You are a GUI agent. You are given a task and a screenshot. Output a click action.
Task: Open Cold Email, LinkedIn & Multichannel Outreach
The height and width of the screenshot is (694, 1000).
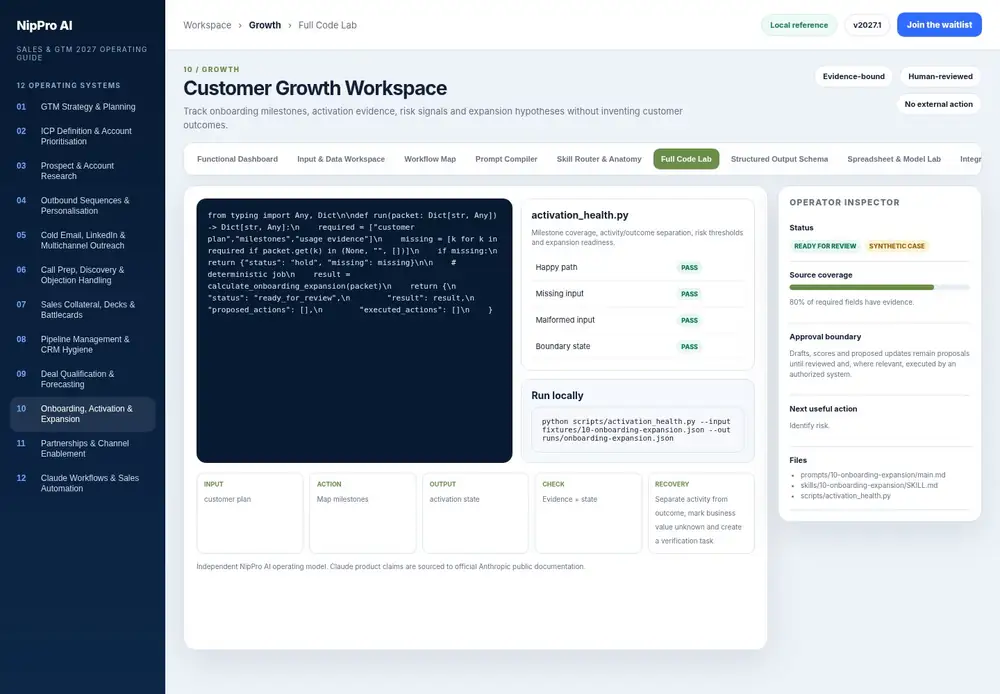pos(82,240)
